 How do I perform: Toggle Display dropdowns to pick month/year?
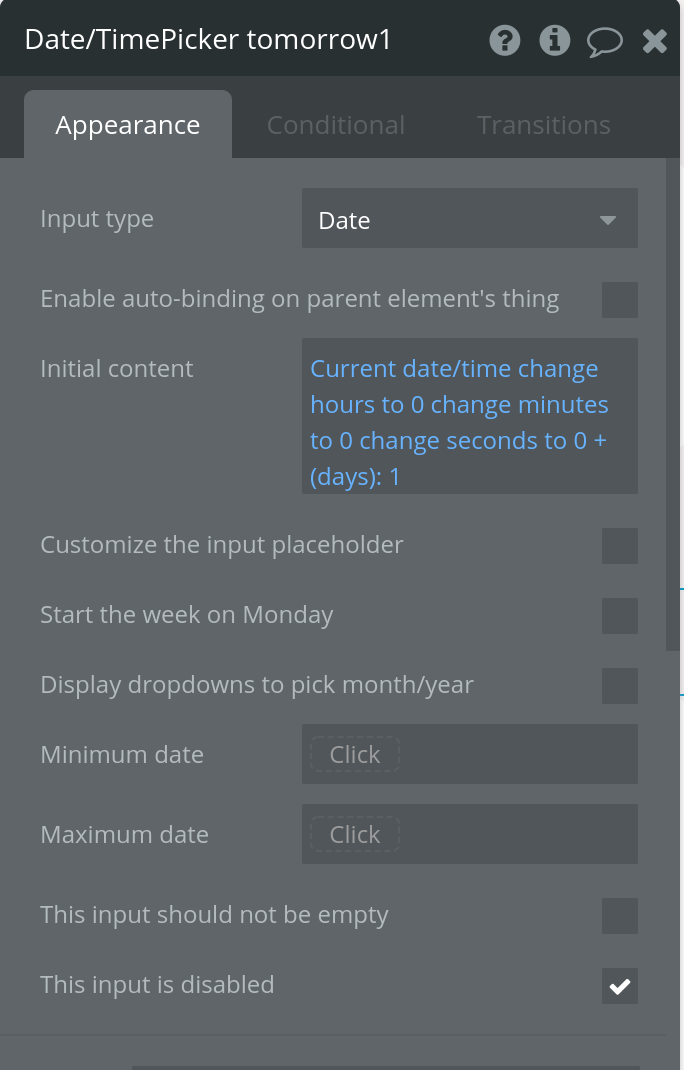pyautogui.click(x=620, y=686)
